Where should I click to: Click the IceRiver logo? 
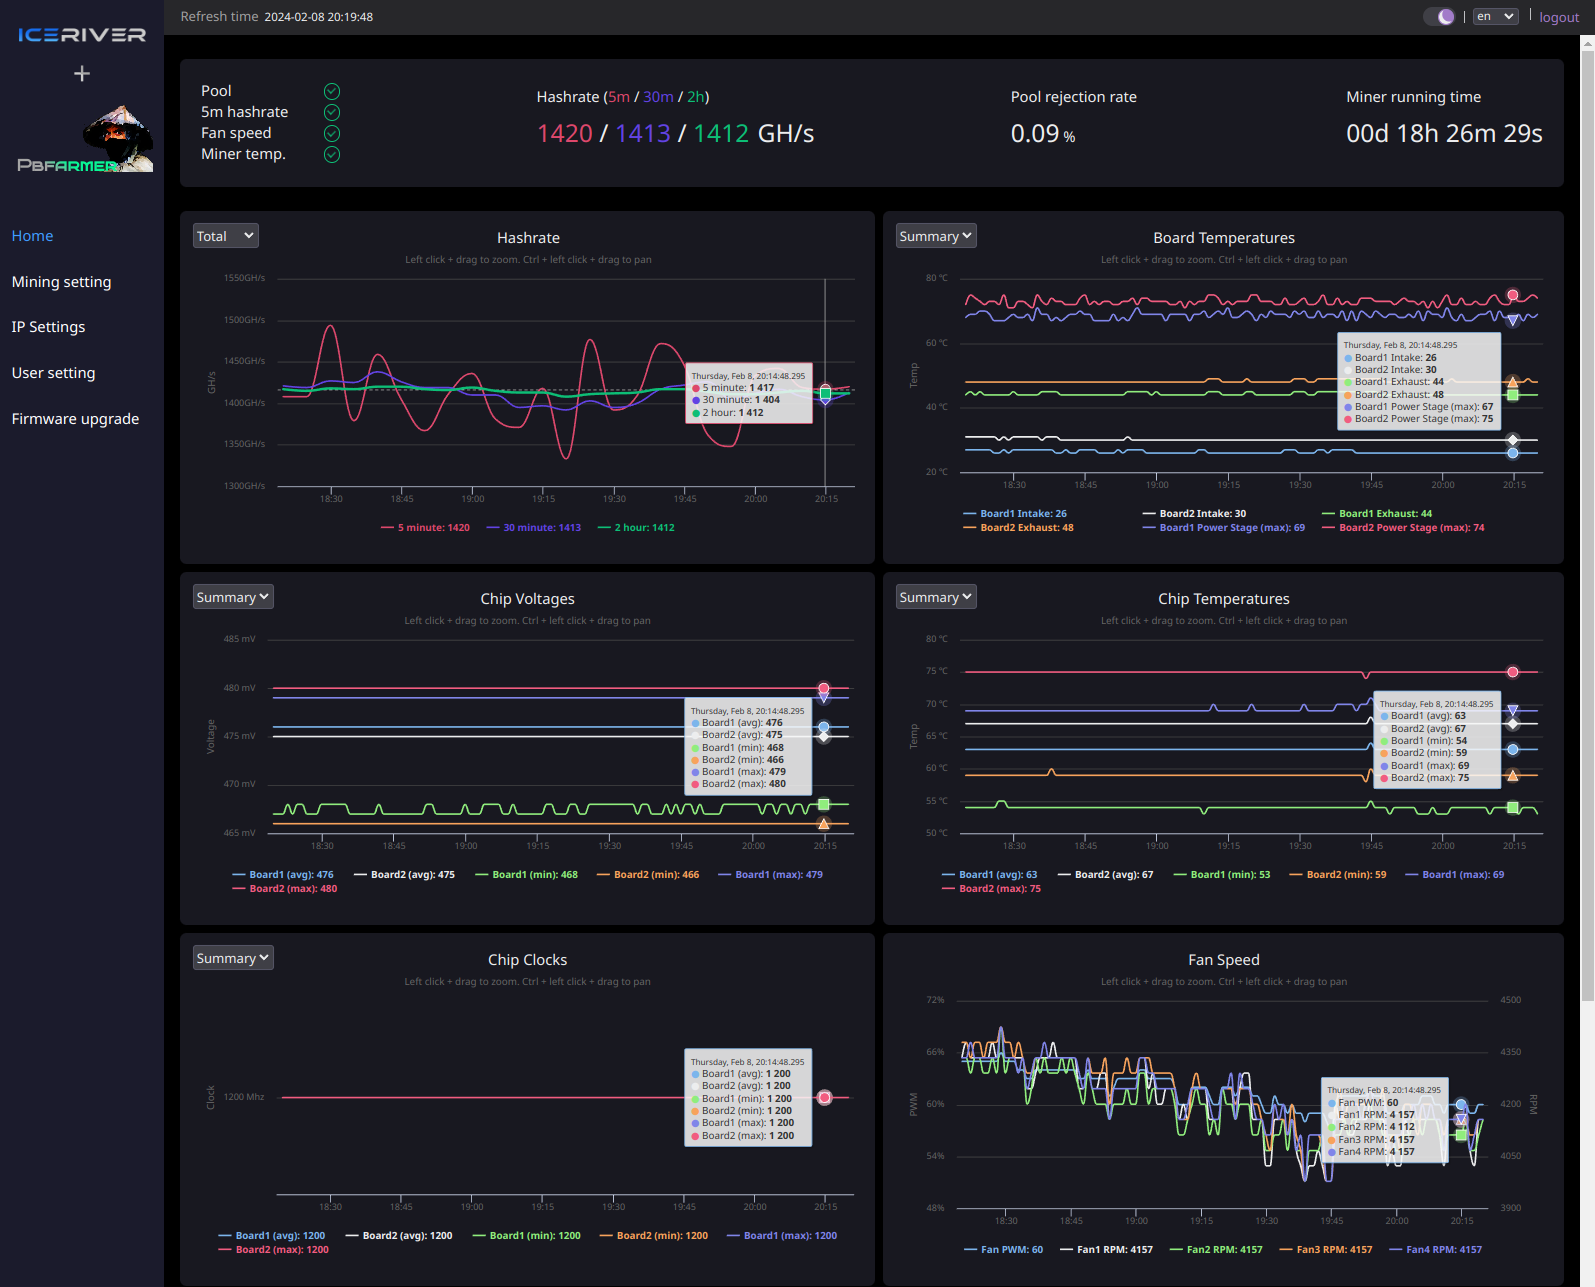point(82,35)
